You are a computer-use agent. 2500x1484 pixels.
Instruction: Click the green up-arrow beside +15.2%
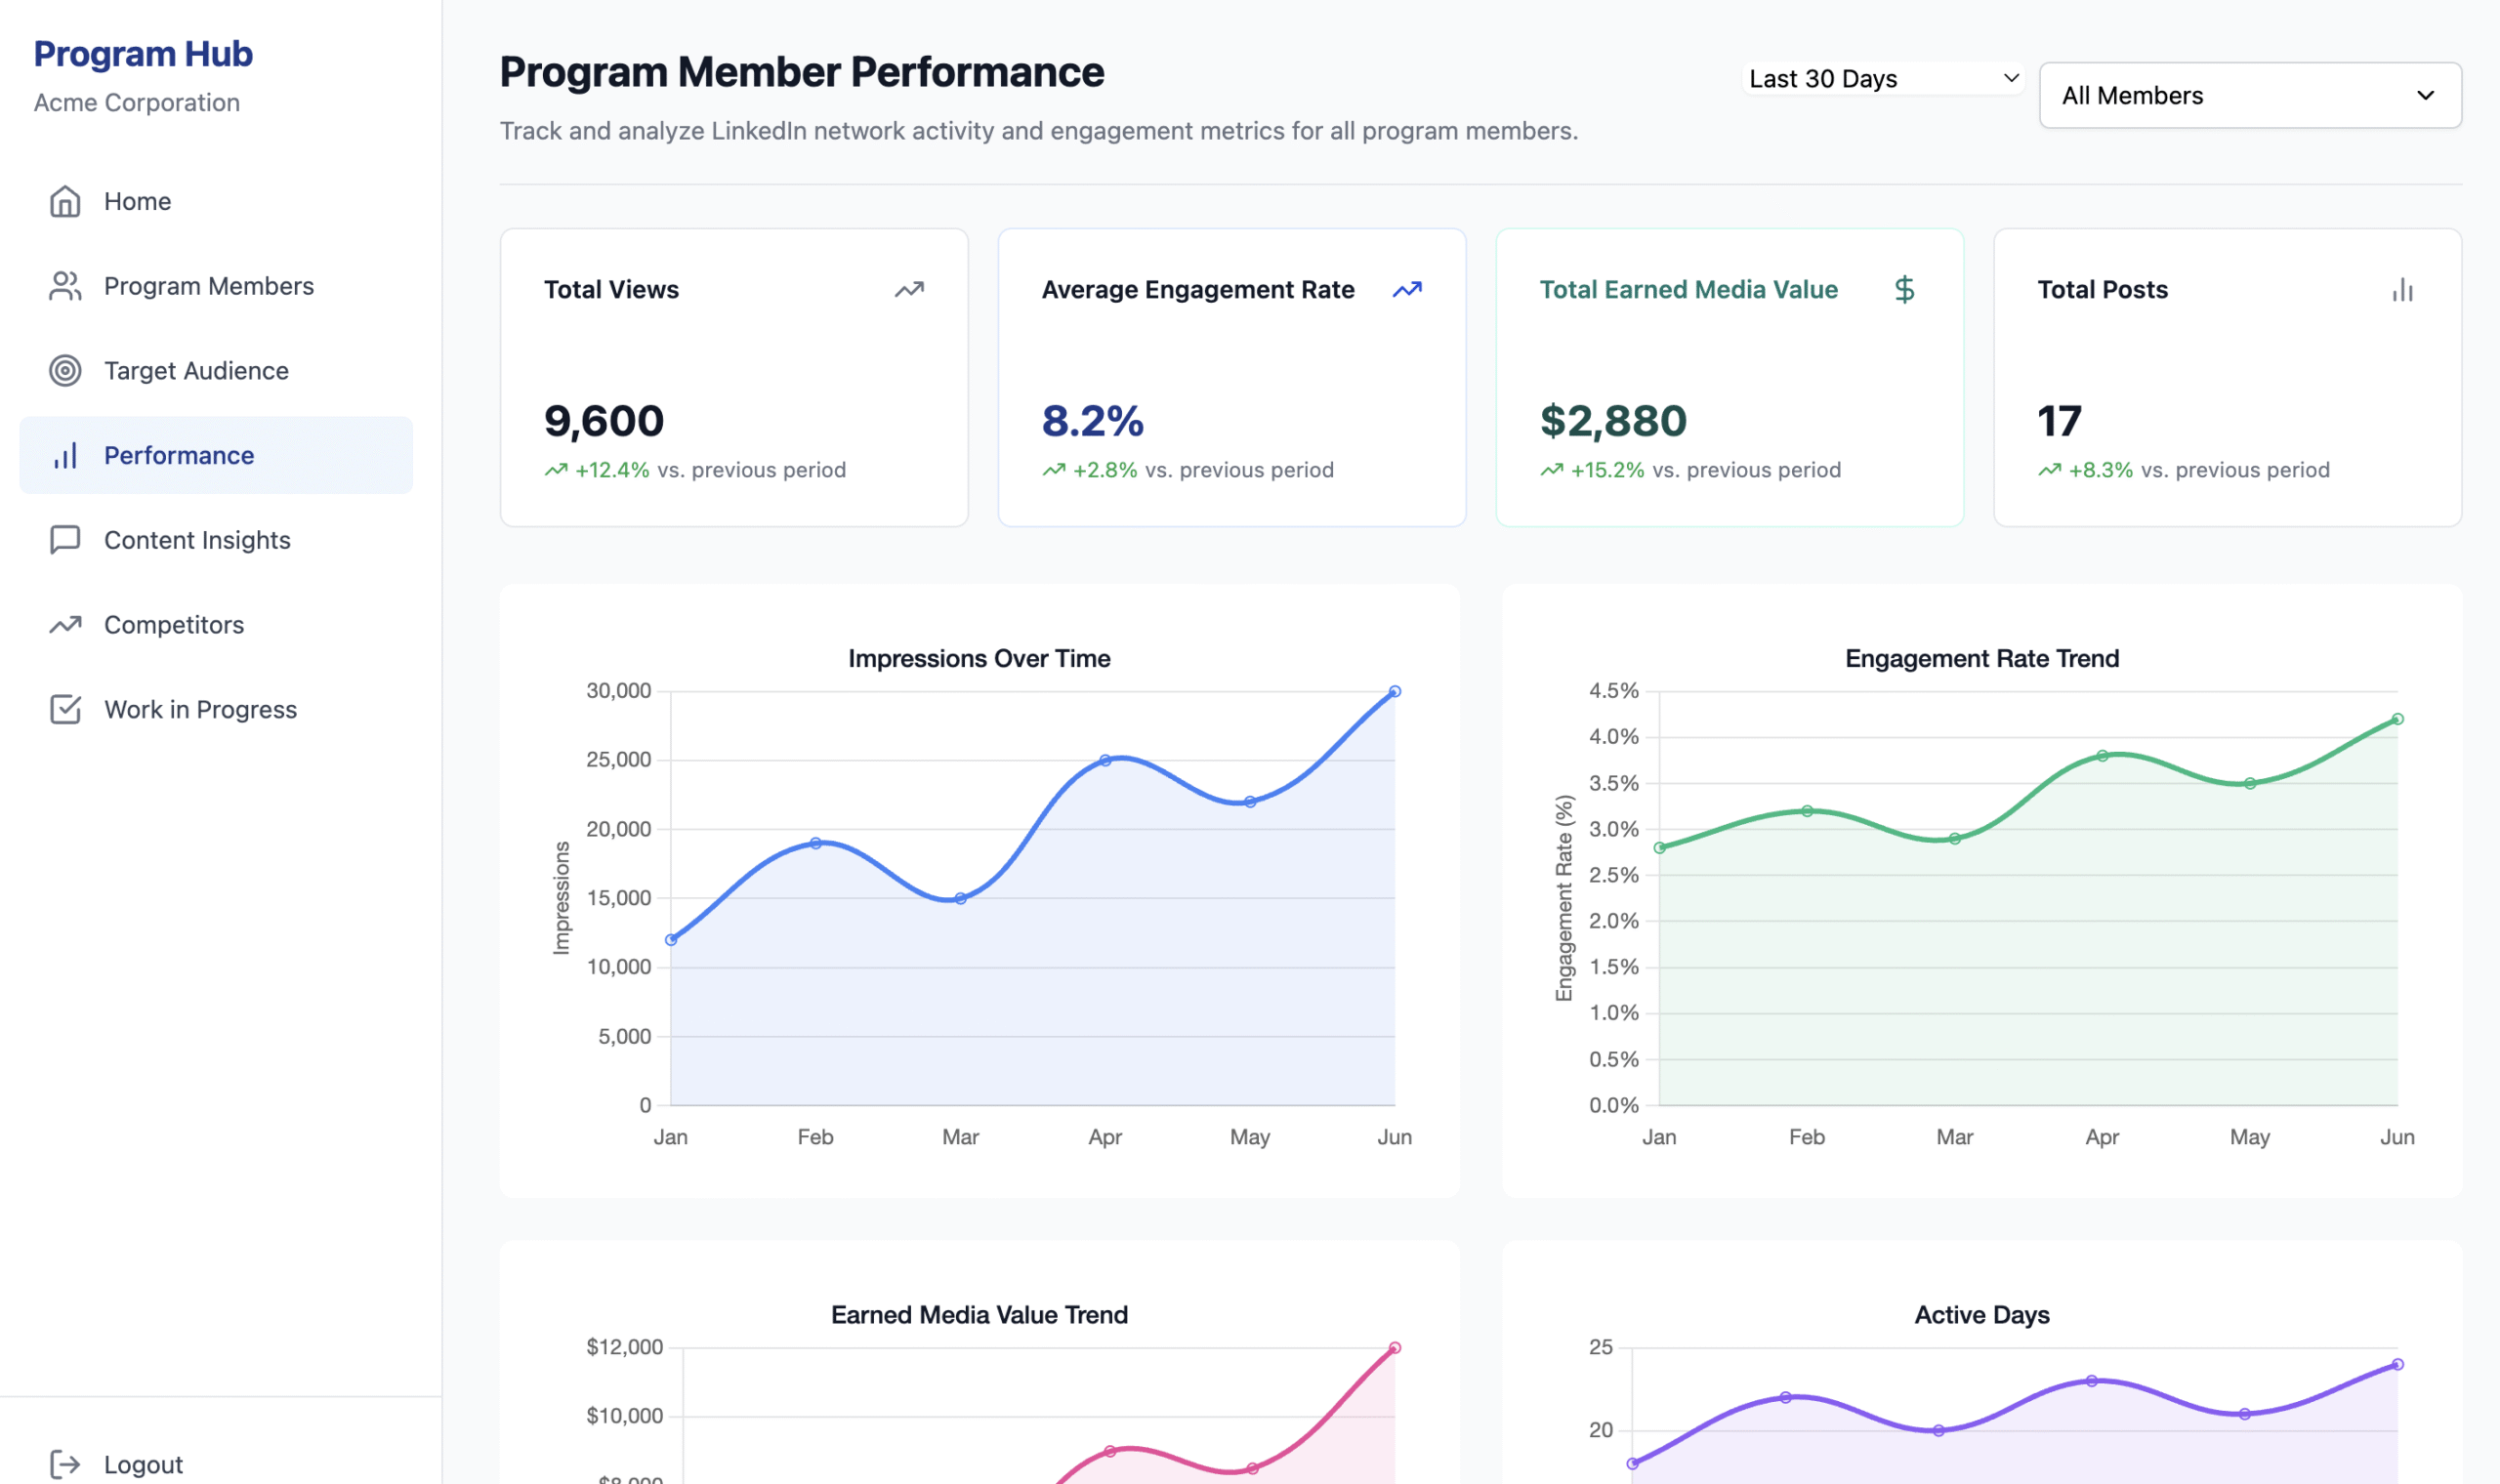[1552, 470]
